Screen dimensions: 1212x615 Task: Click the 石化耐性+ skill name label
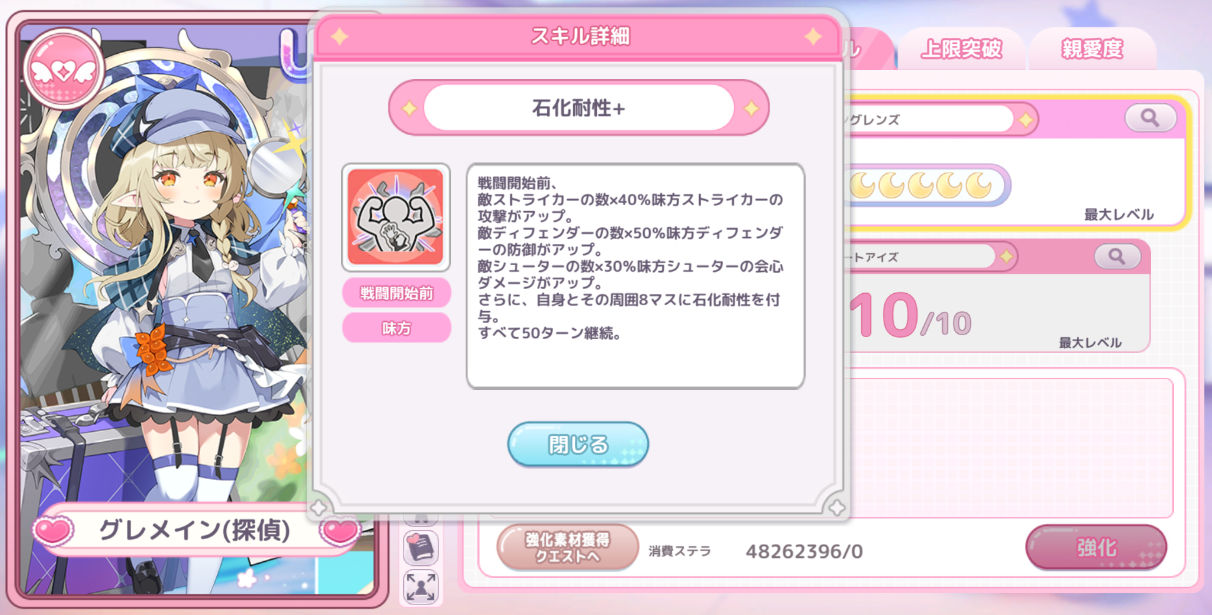click(x=578, y=108)
